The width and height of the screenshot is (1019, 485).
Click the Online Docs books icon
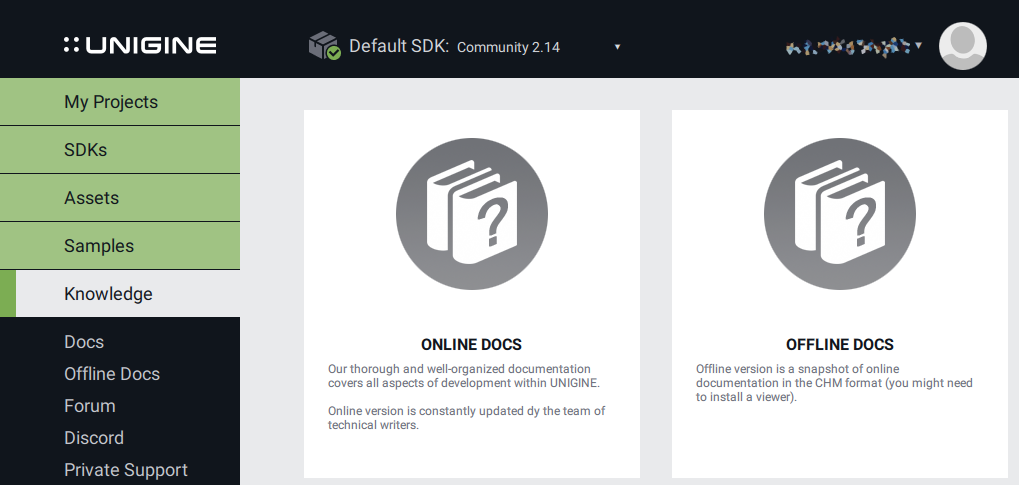click(x=471, y=213)
